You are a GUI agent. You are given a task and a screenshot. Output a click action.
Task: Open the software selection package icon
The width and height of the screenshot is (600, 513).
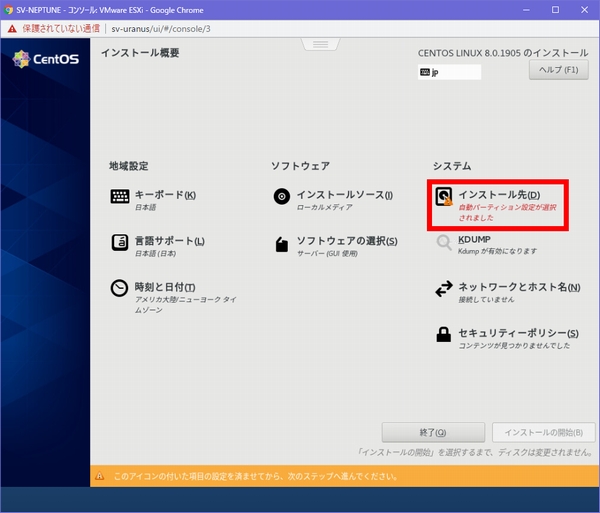pos(282,244)
